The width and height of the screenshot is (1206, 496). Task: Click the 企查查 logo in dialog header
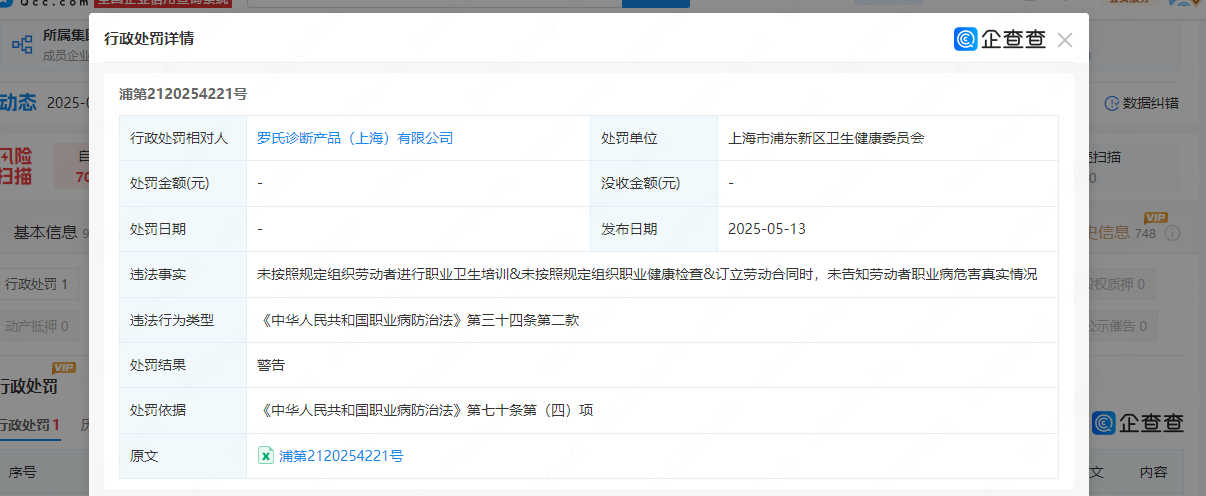[999, 39]
